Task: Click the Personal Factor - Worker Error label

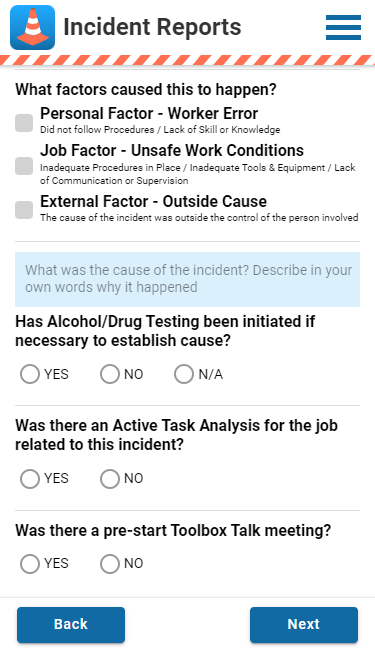Action: point(149,114)
